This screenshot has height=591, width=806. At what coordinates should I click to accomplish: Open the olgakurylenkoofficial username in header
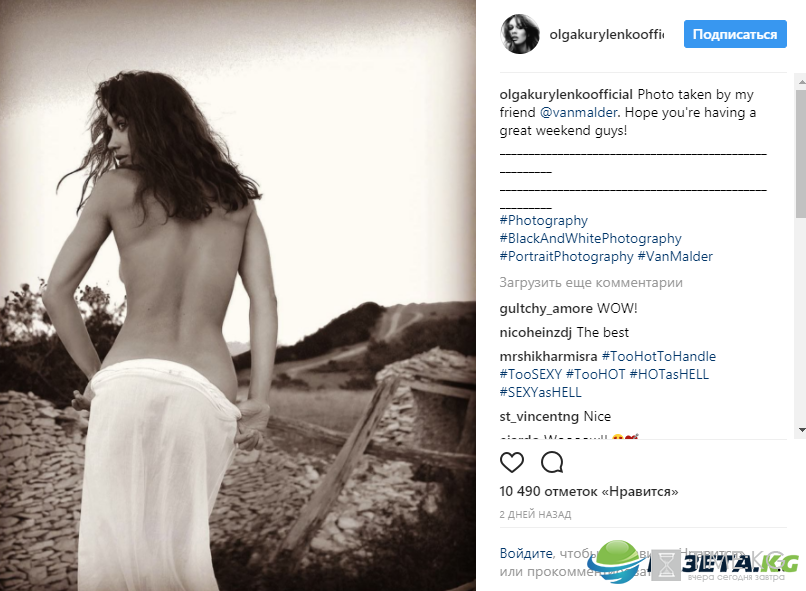coord(607,34)
